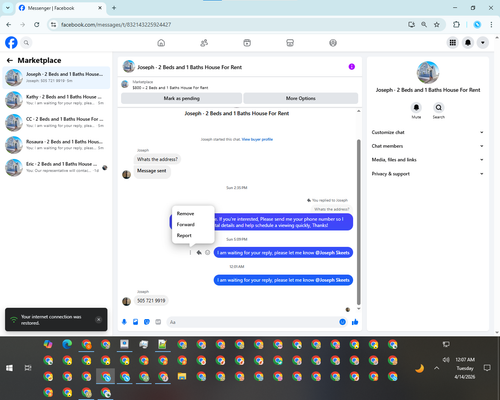Go to Home feed icon

click(x=161, y=43)
